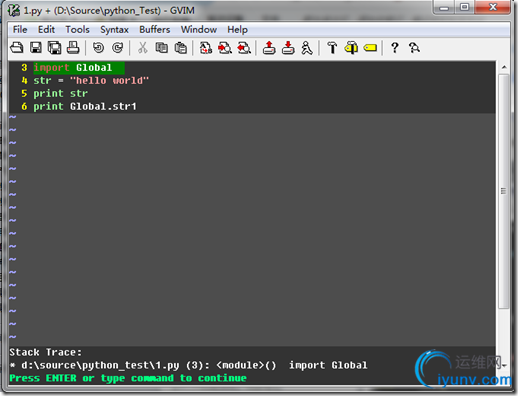Click 'Press ENTER or type command to continue'

click(128, 378)
